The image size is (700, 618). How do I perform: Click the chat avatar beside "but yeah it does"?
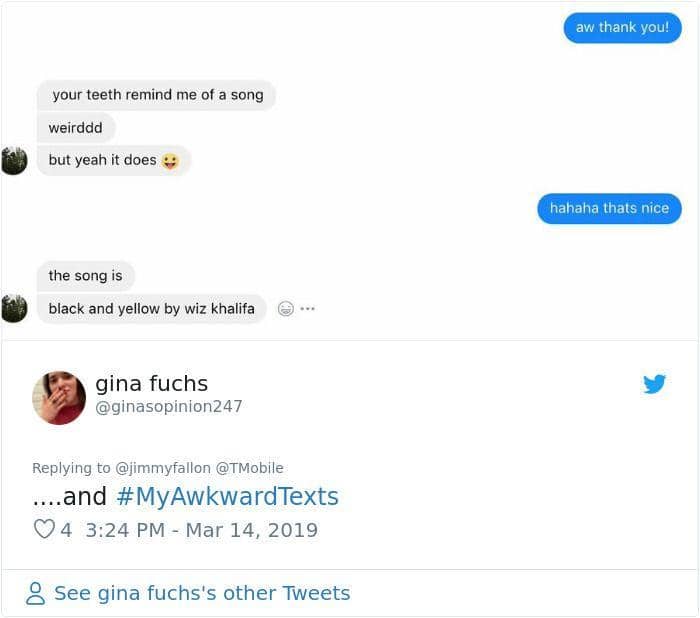tap(14, 160)
